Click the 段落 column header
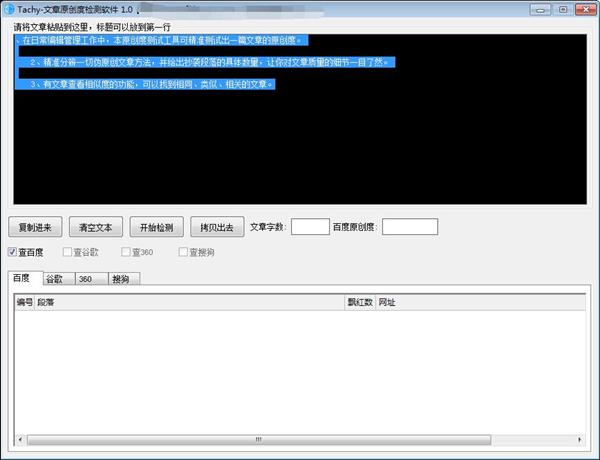Screen dimensions: 600x460 [190, 302]
